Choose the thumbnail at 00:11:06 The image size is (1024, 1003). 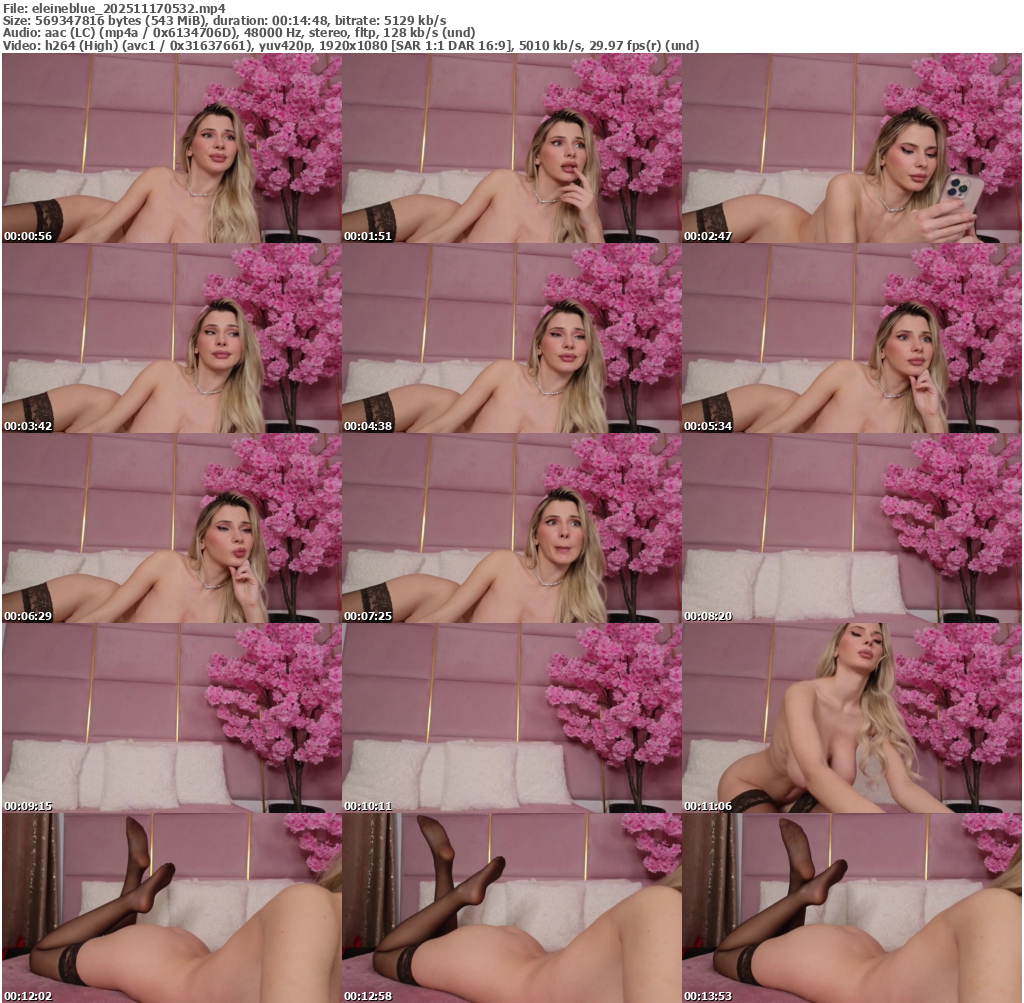851,718
